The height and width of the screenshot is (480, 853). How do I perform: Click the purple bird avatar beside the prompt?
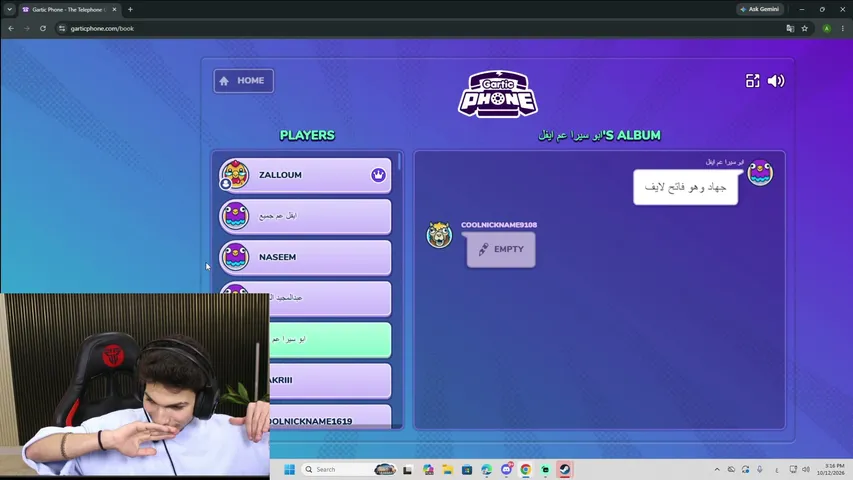pyautogui.click(x=760, y=173)
